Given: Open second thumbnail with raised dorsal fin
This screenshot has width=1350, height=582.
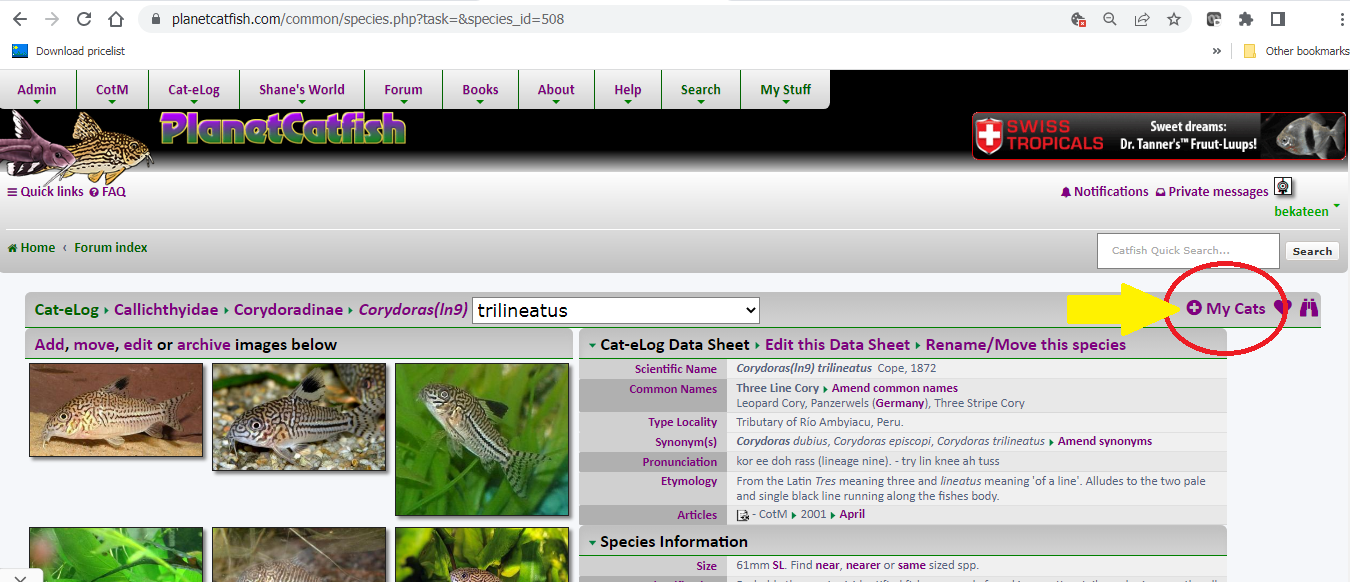Looking at the screenshot, I should [x=299, y=417].
